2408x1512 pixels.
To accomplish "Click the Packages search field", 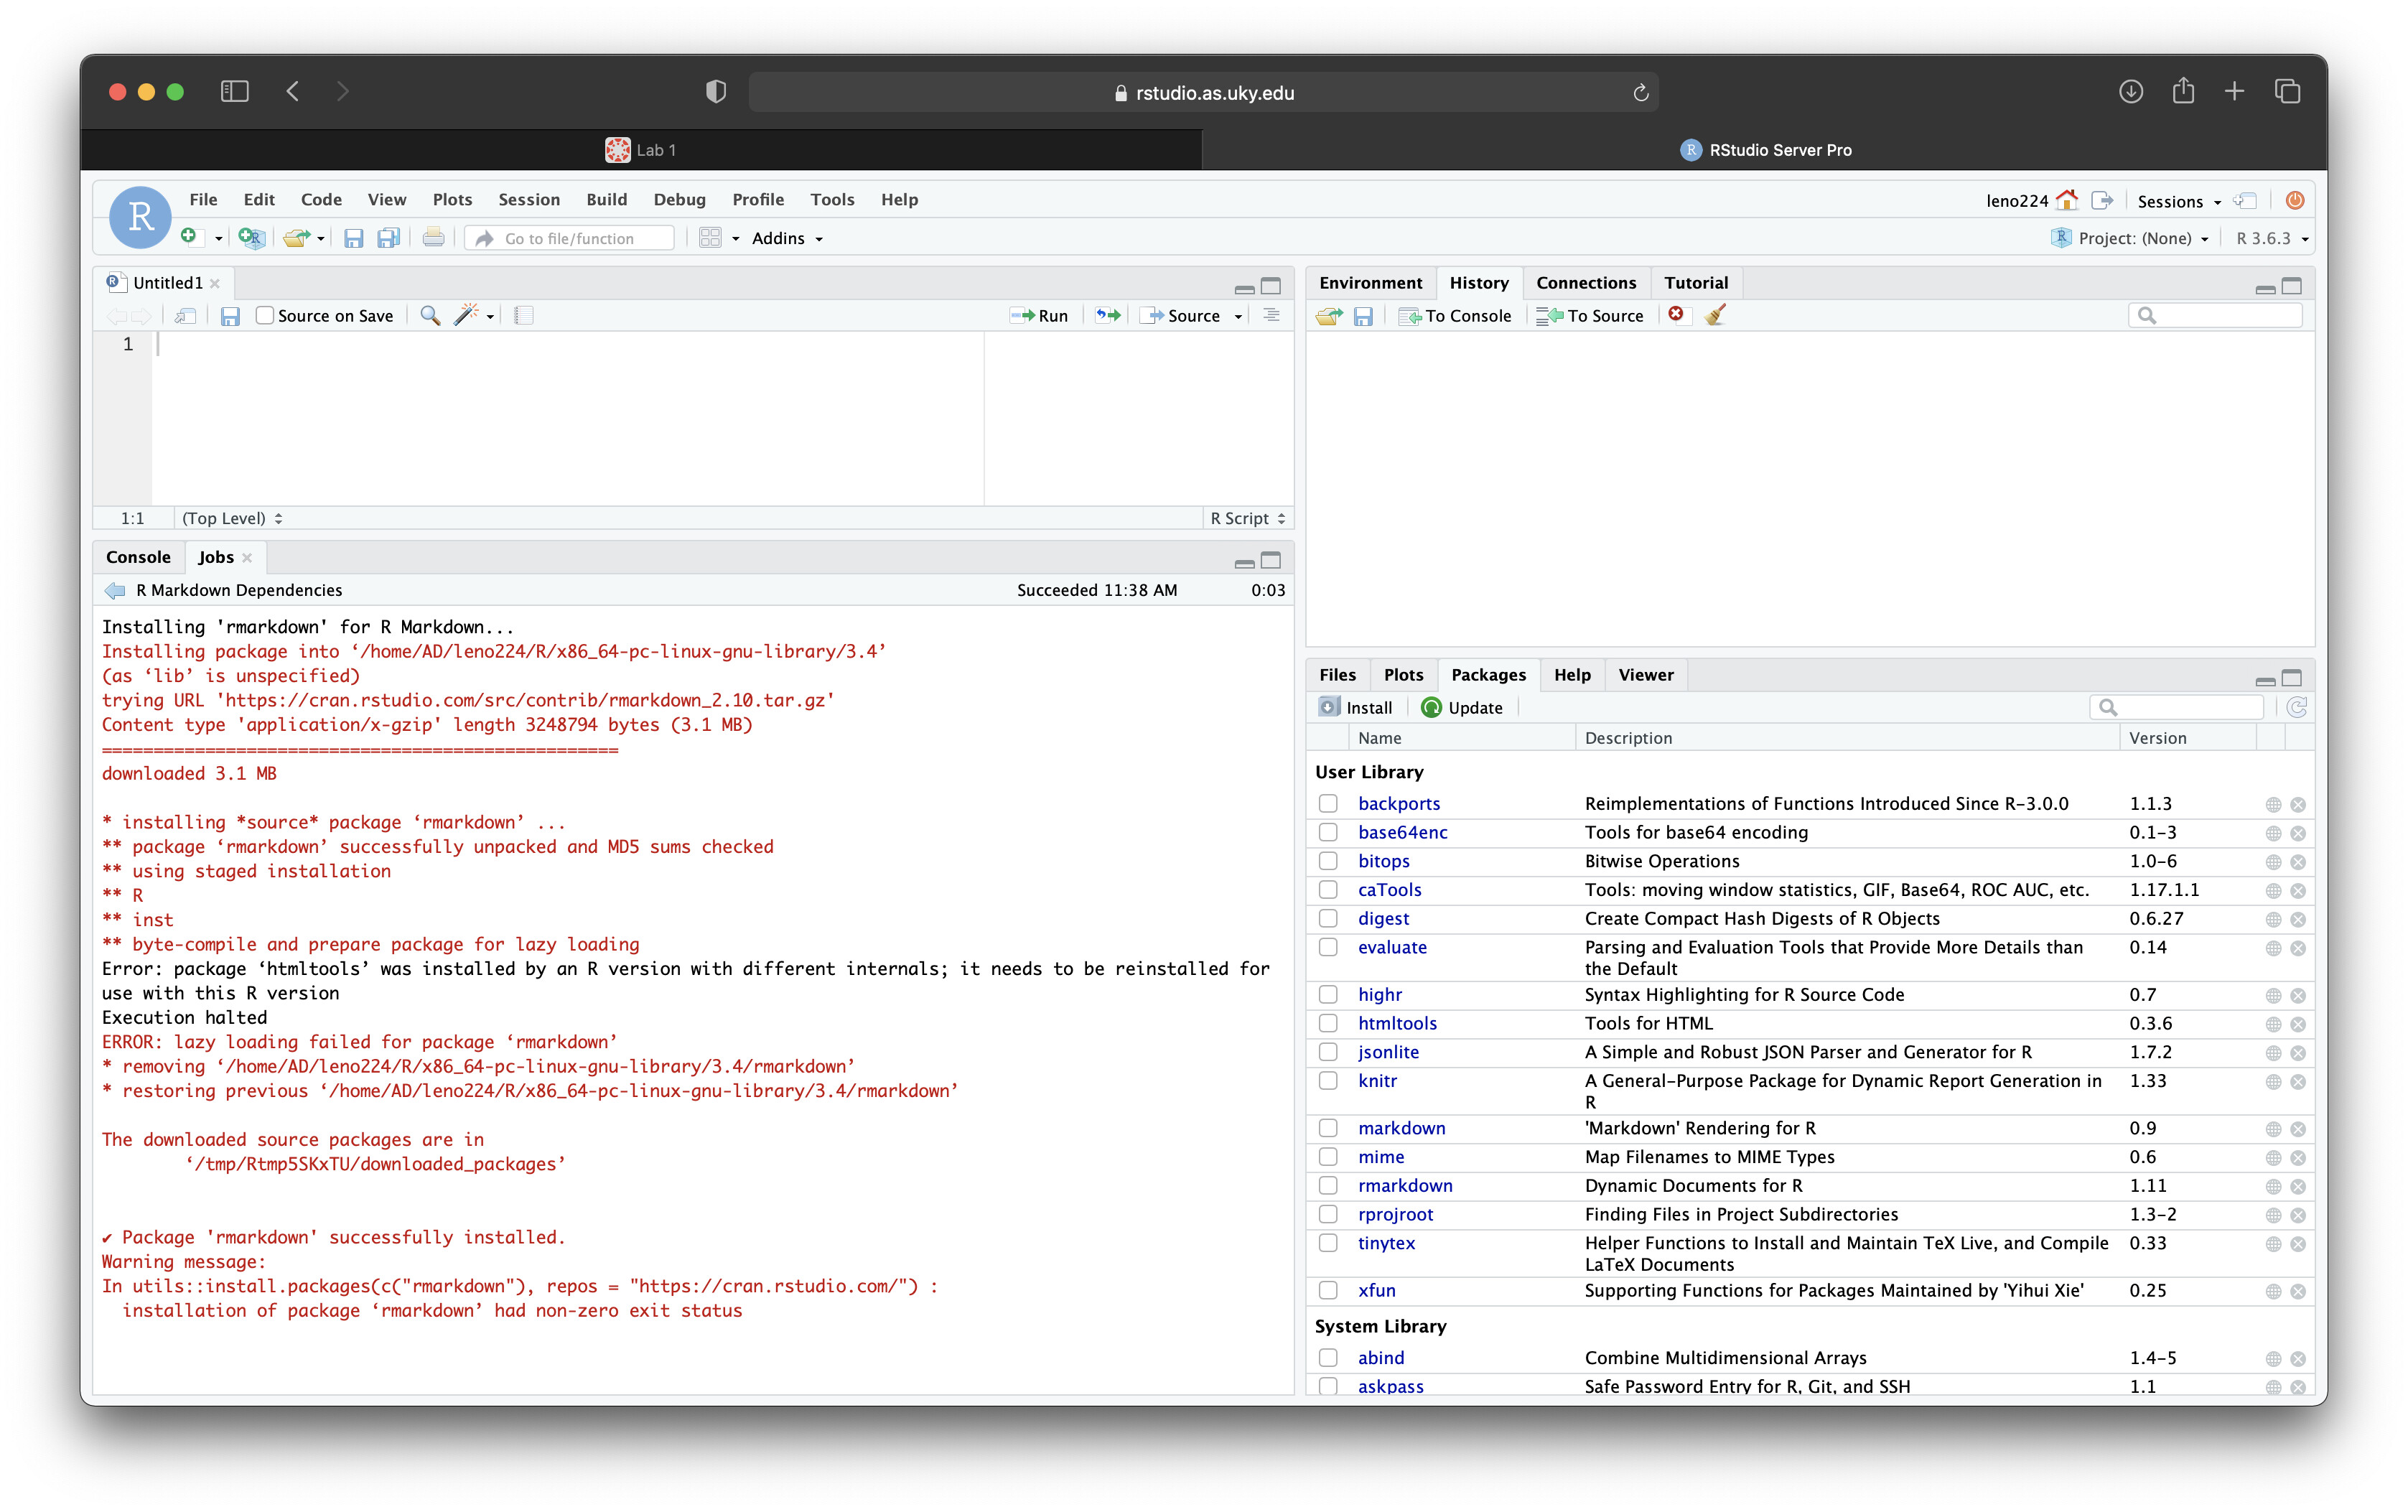I will pos(2177,707).
